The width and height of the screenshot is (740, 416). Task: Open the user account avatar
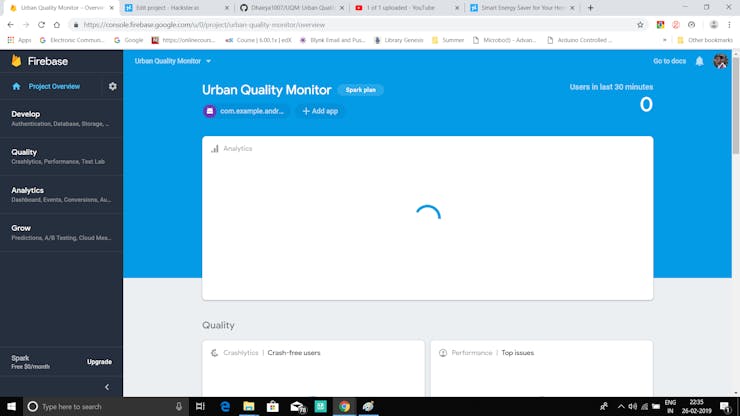[x=720, y=61]
